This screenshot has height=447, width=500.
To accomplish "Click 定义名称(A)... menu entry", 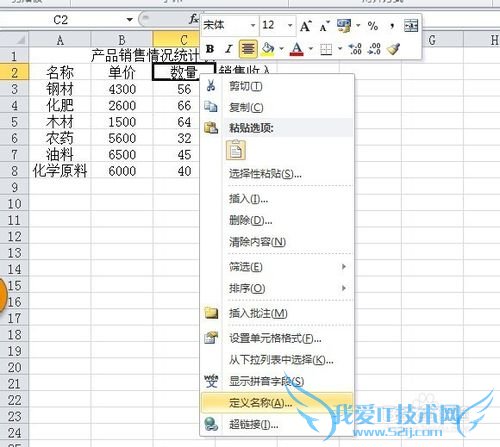I will [277, 403].
